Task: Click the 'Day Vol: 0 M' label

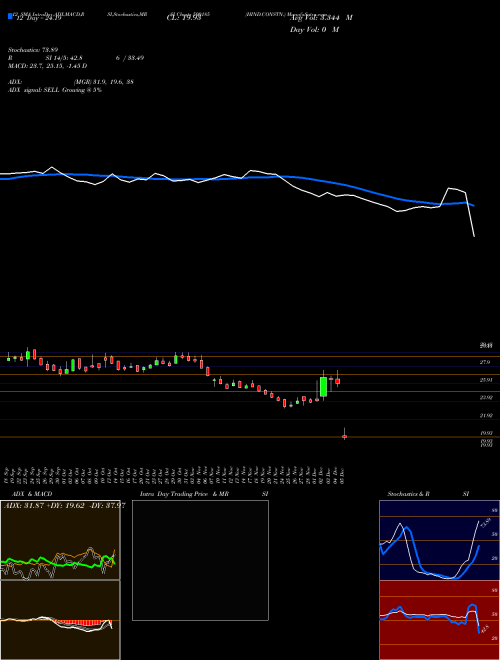Action: [x=314, y=30]
